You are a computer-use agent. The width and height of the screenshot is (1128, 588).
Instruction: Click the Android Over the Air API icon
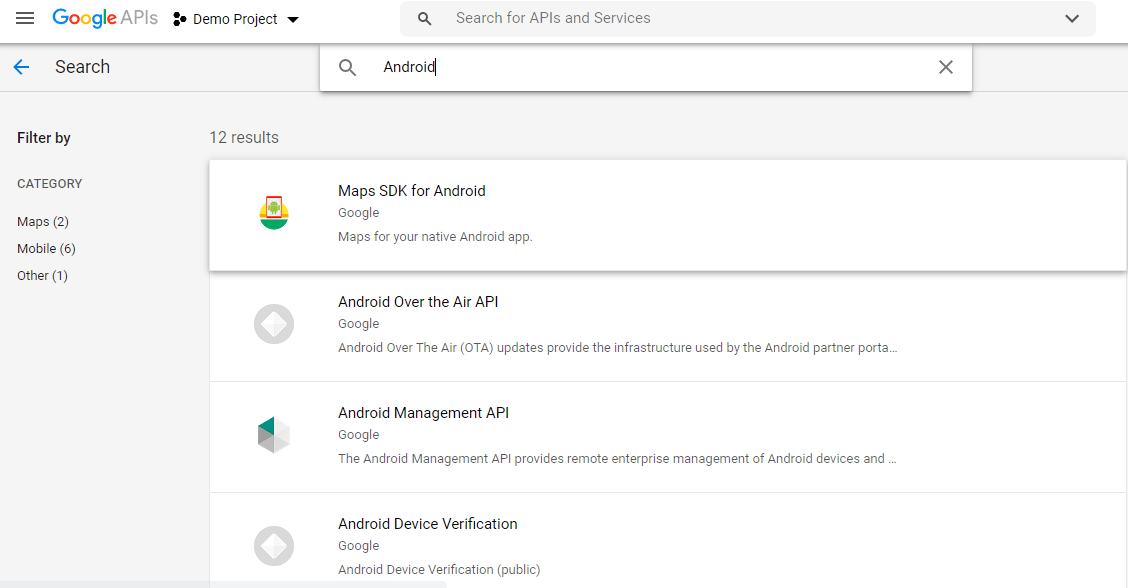click(273, 324)
